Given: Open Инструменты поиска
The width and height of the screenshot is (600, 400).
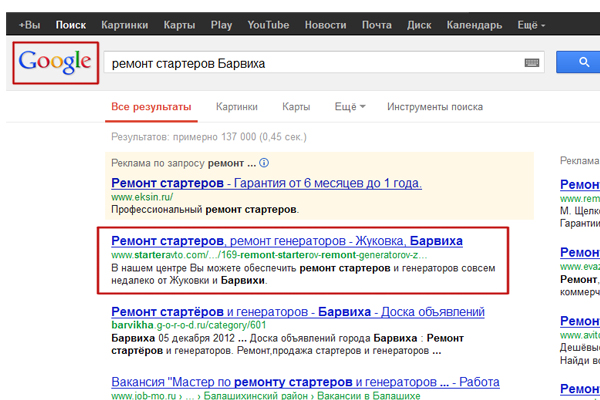Looking at the screenshot, I should click(435, 107).
